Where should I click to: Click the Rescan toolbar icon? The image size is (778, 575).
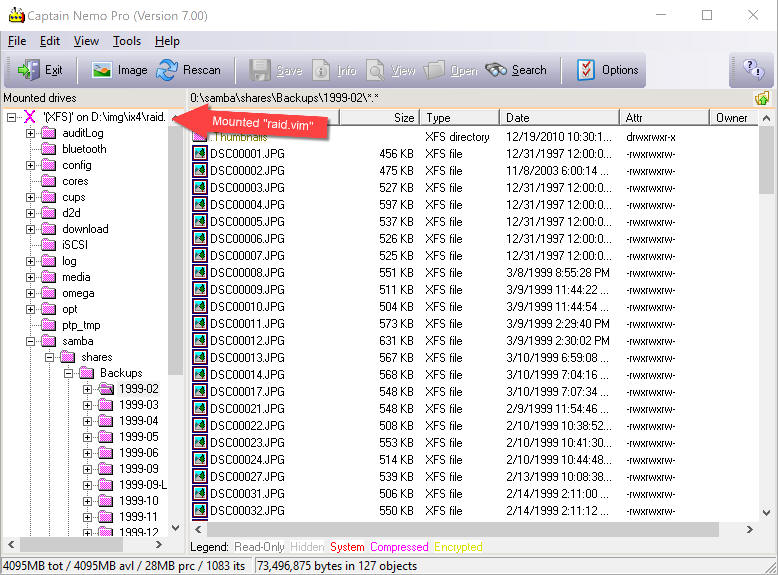point(167,70)
